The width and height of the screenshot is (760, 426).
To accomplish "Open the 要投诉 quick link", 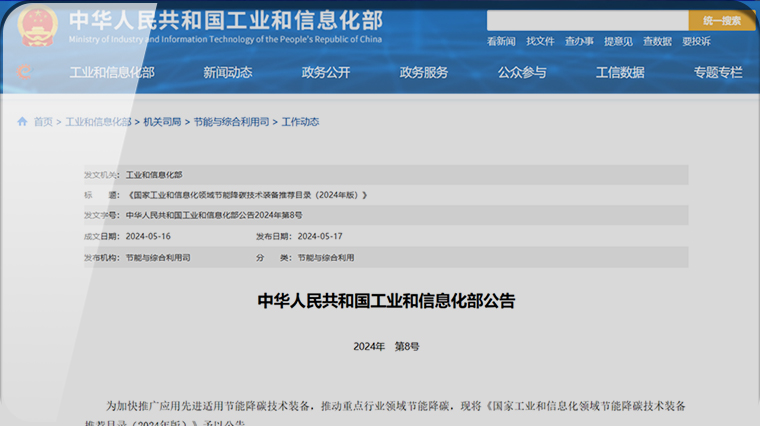I will 697,42.
